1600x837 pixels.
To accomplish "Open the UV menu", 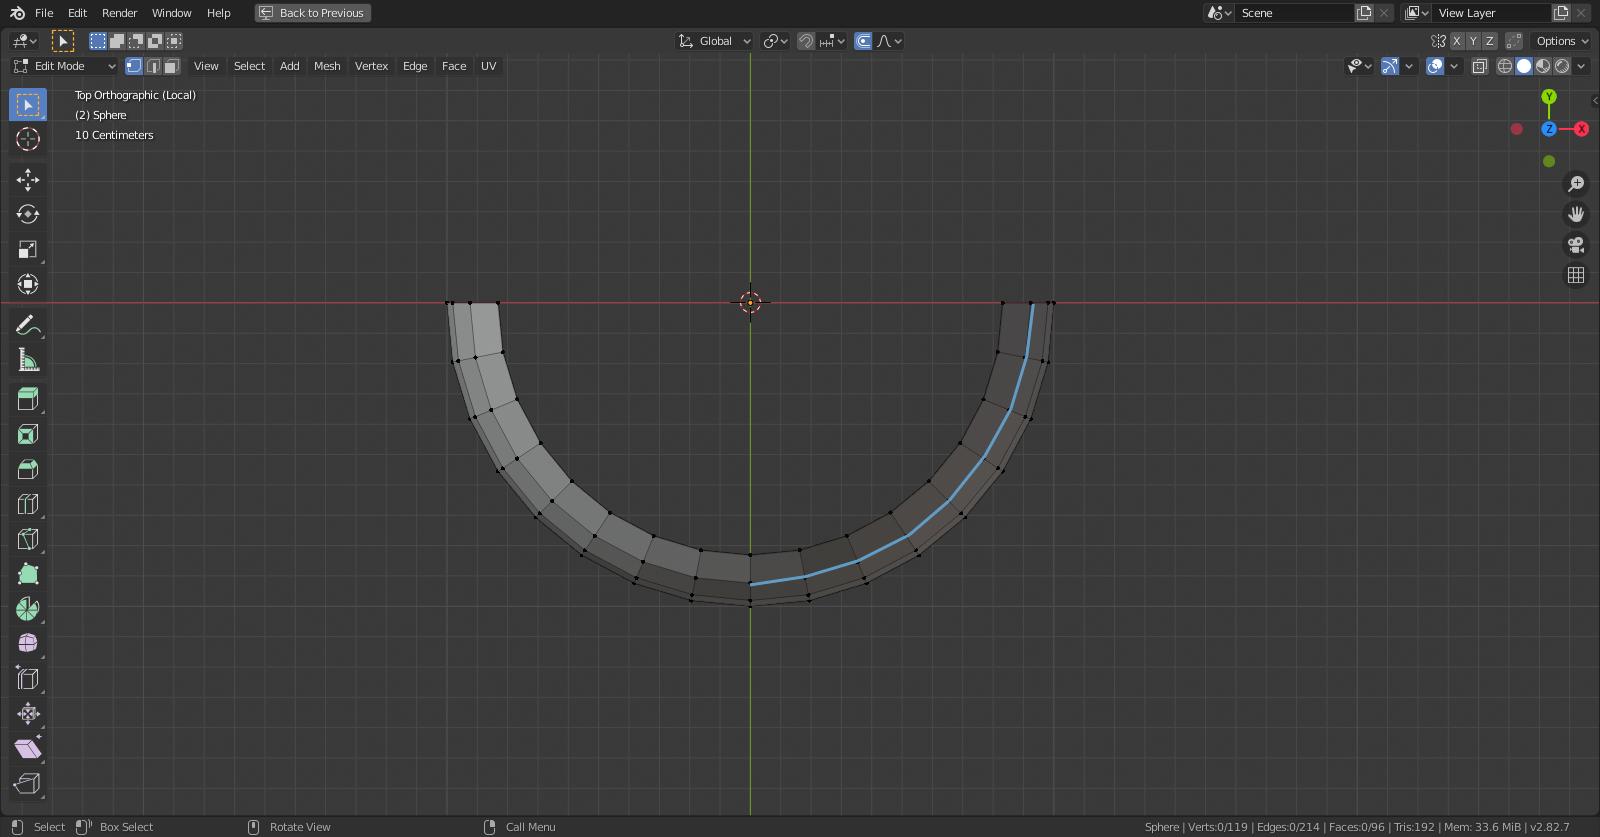I will [x=488, y=66].
